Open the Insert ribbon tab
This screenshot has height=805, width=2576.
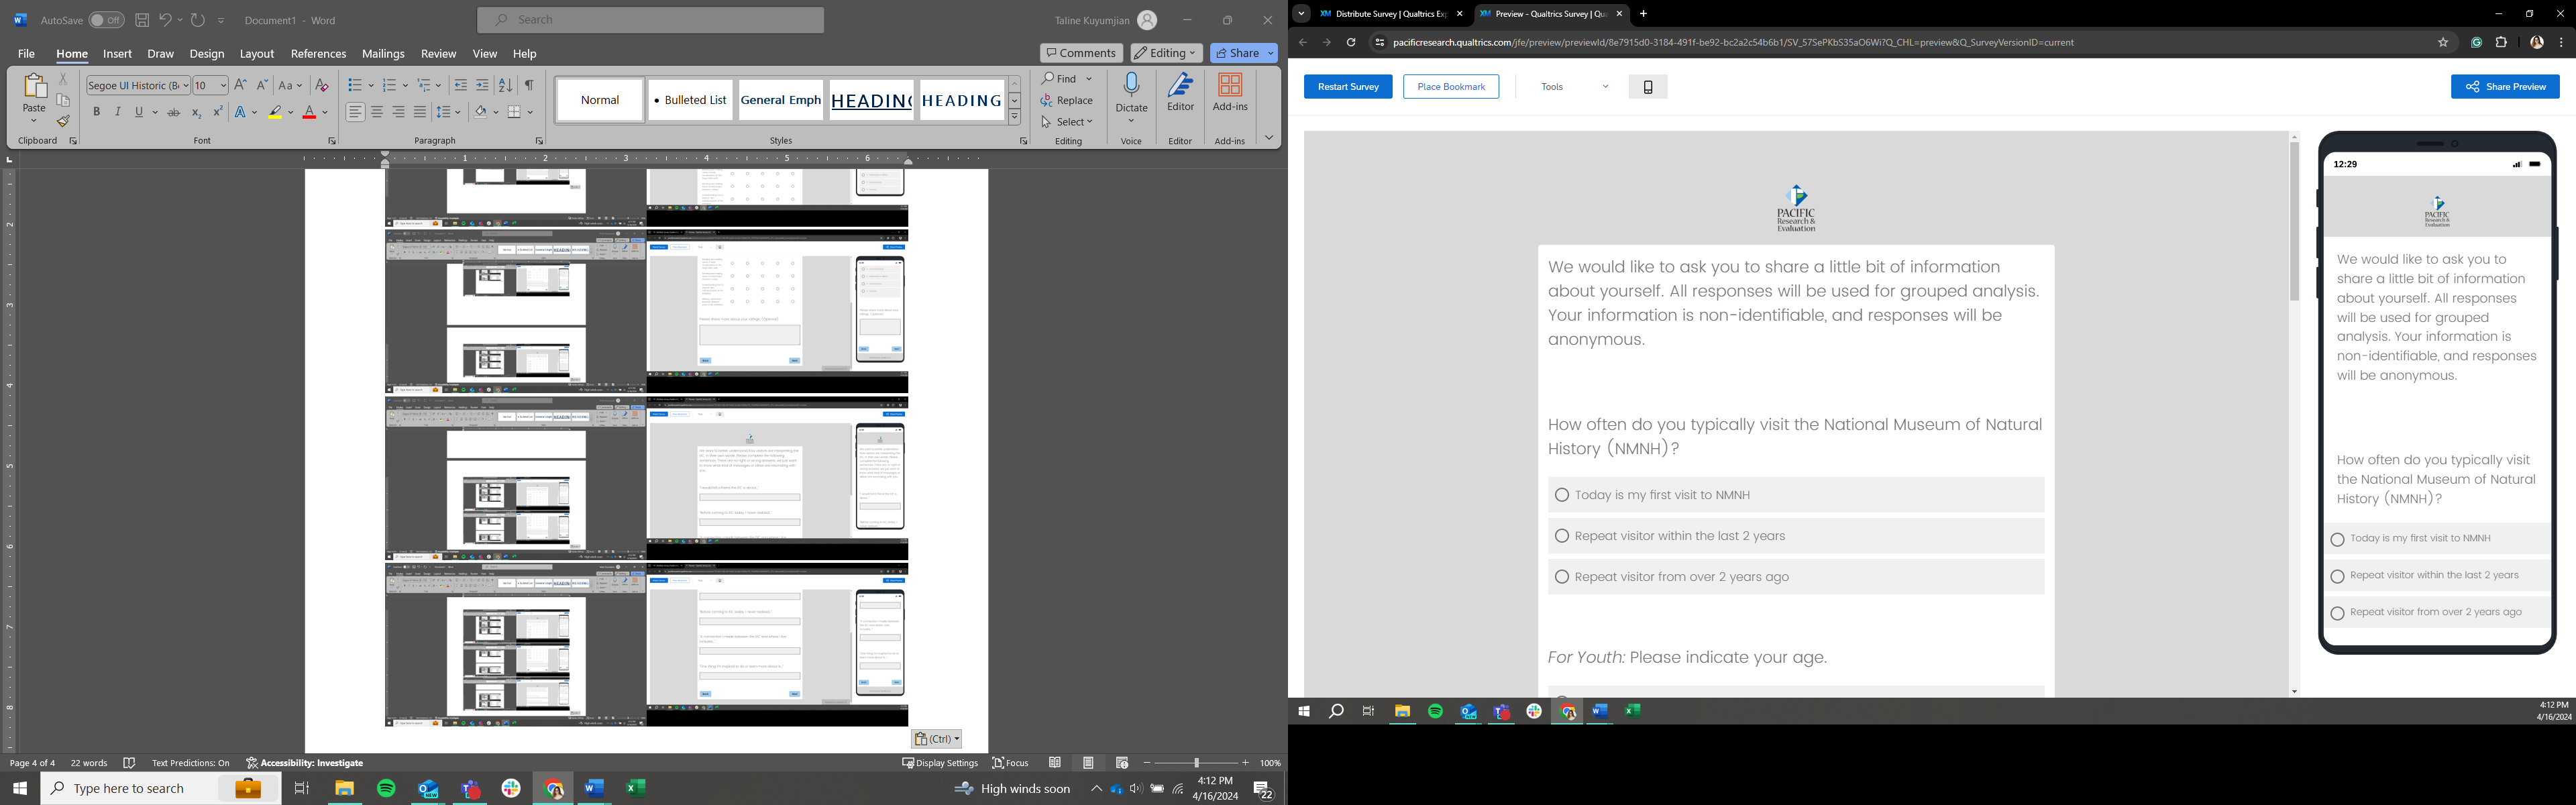click(x=117, y=54)
